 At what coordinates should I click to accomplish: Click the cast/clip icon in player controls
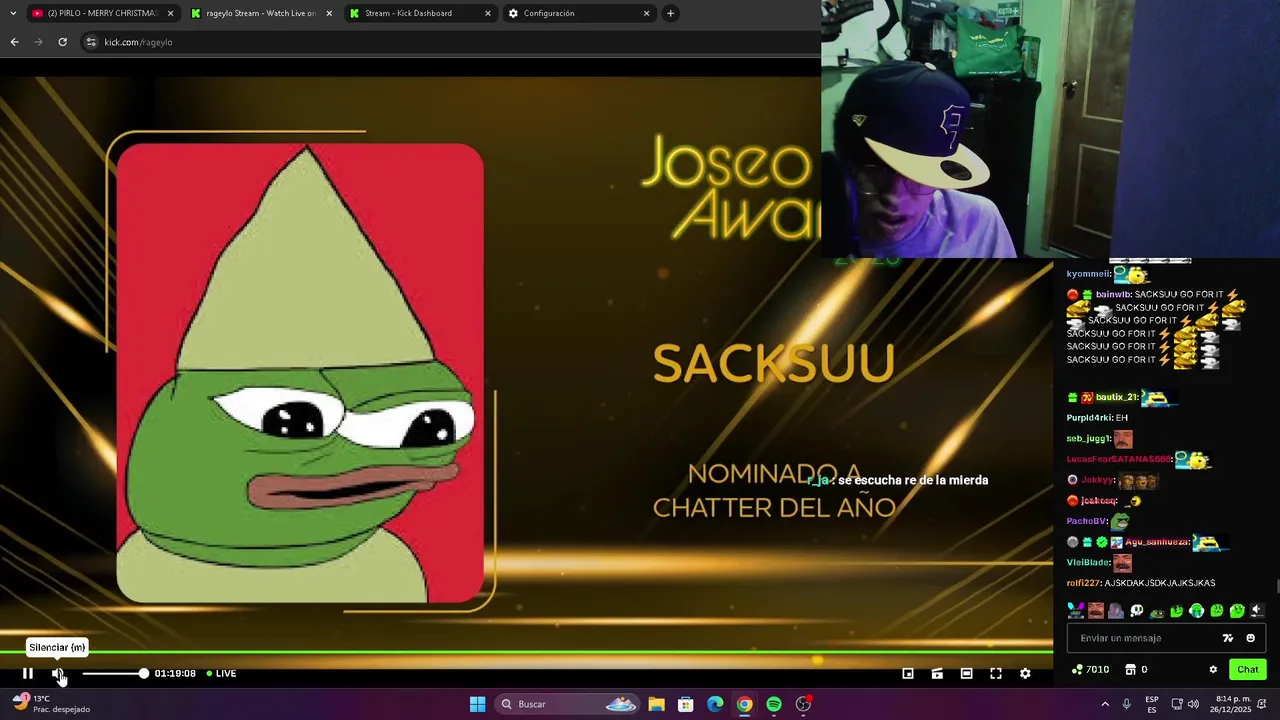pyautogui.click(x=937, y=674)
